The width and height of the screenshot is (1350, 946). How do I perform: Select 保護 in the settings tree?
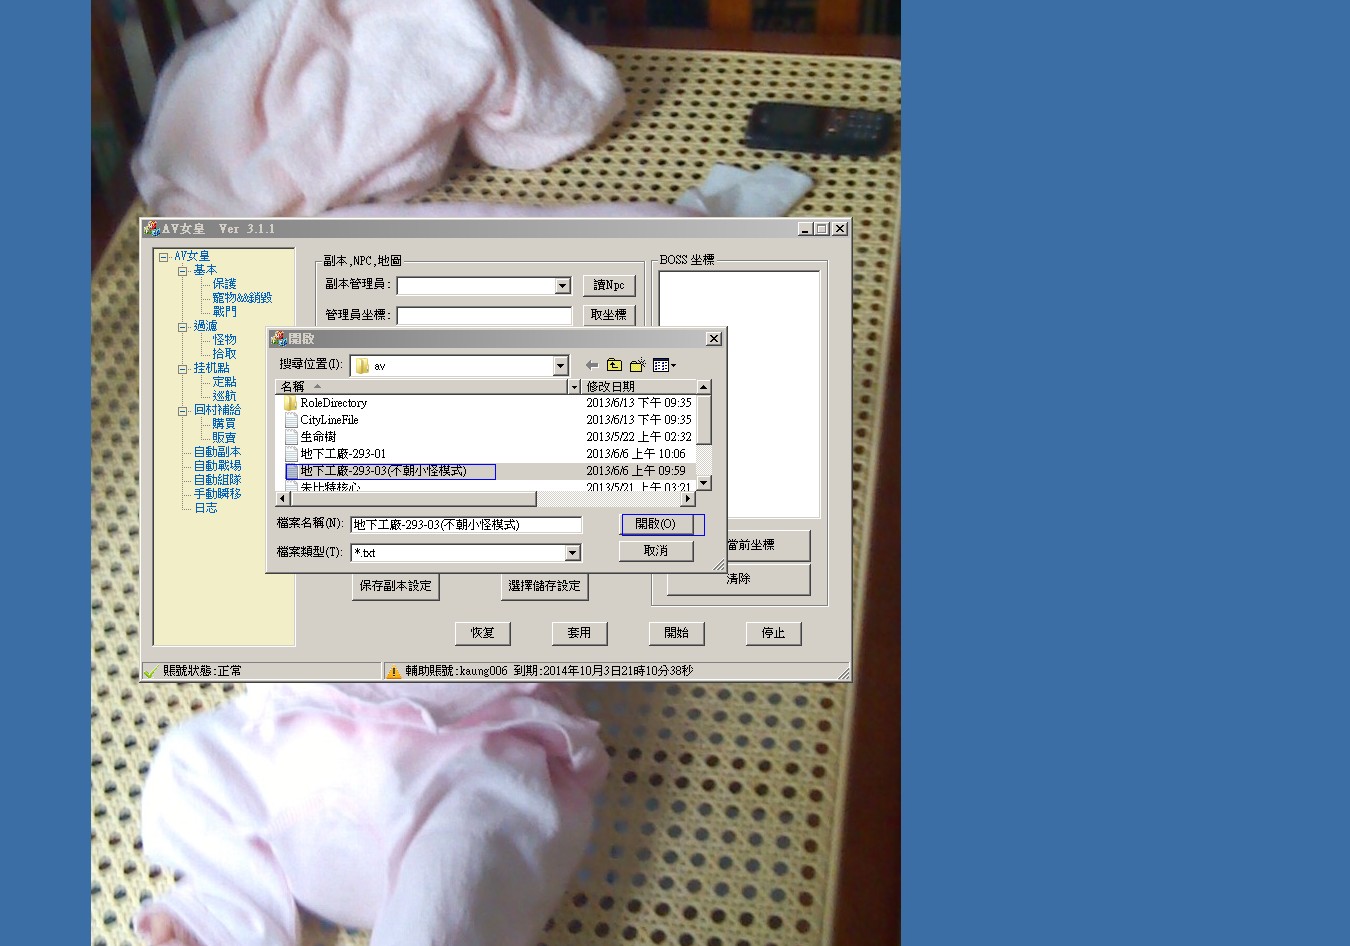pyautogui.click(x=224, y=284)
